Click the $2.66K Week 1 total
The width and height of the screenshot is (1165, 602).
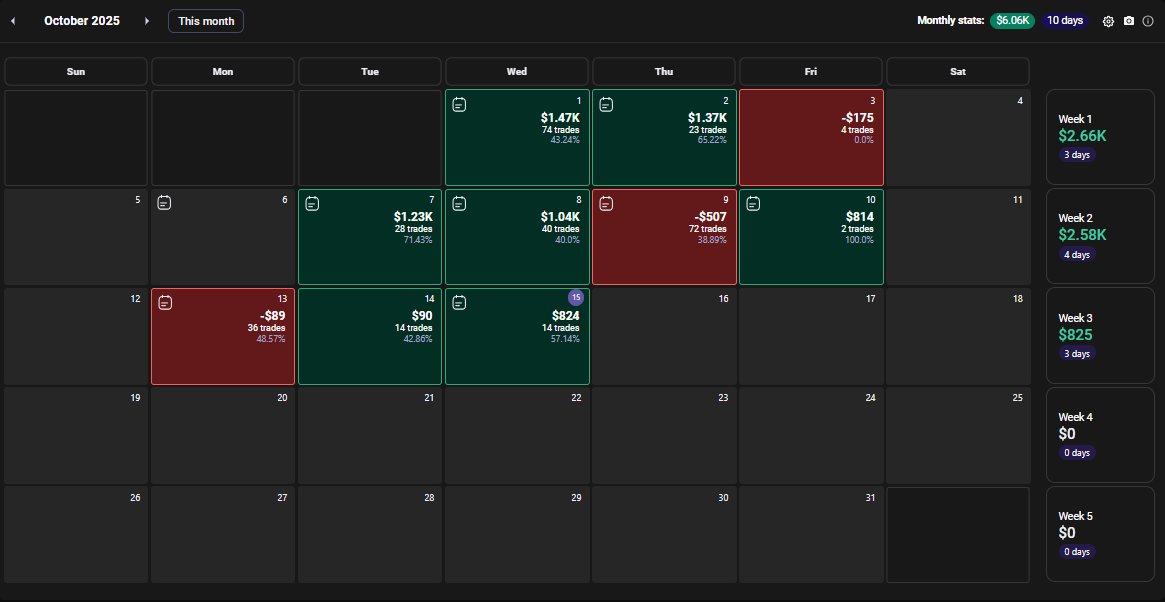tap(1083, 136)
